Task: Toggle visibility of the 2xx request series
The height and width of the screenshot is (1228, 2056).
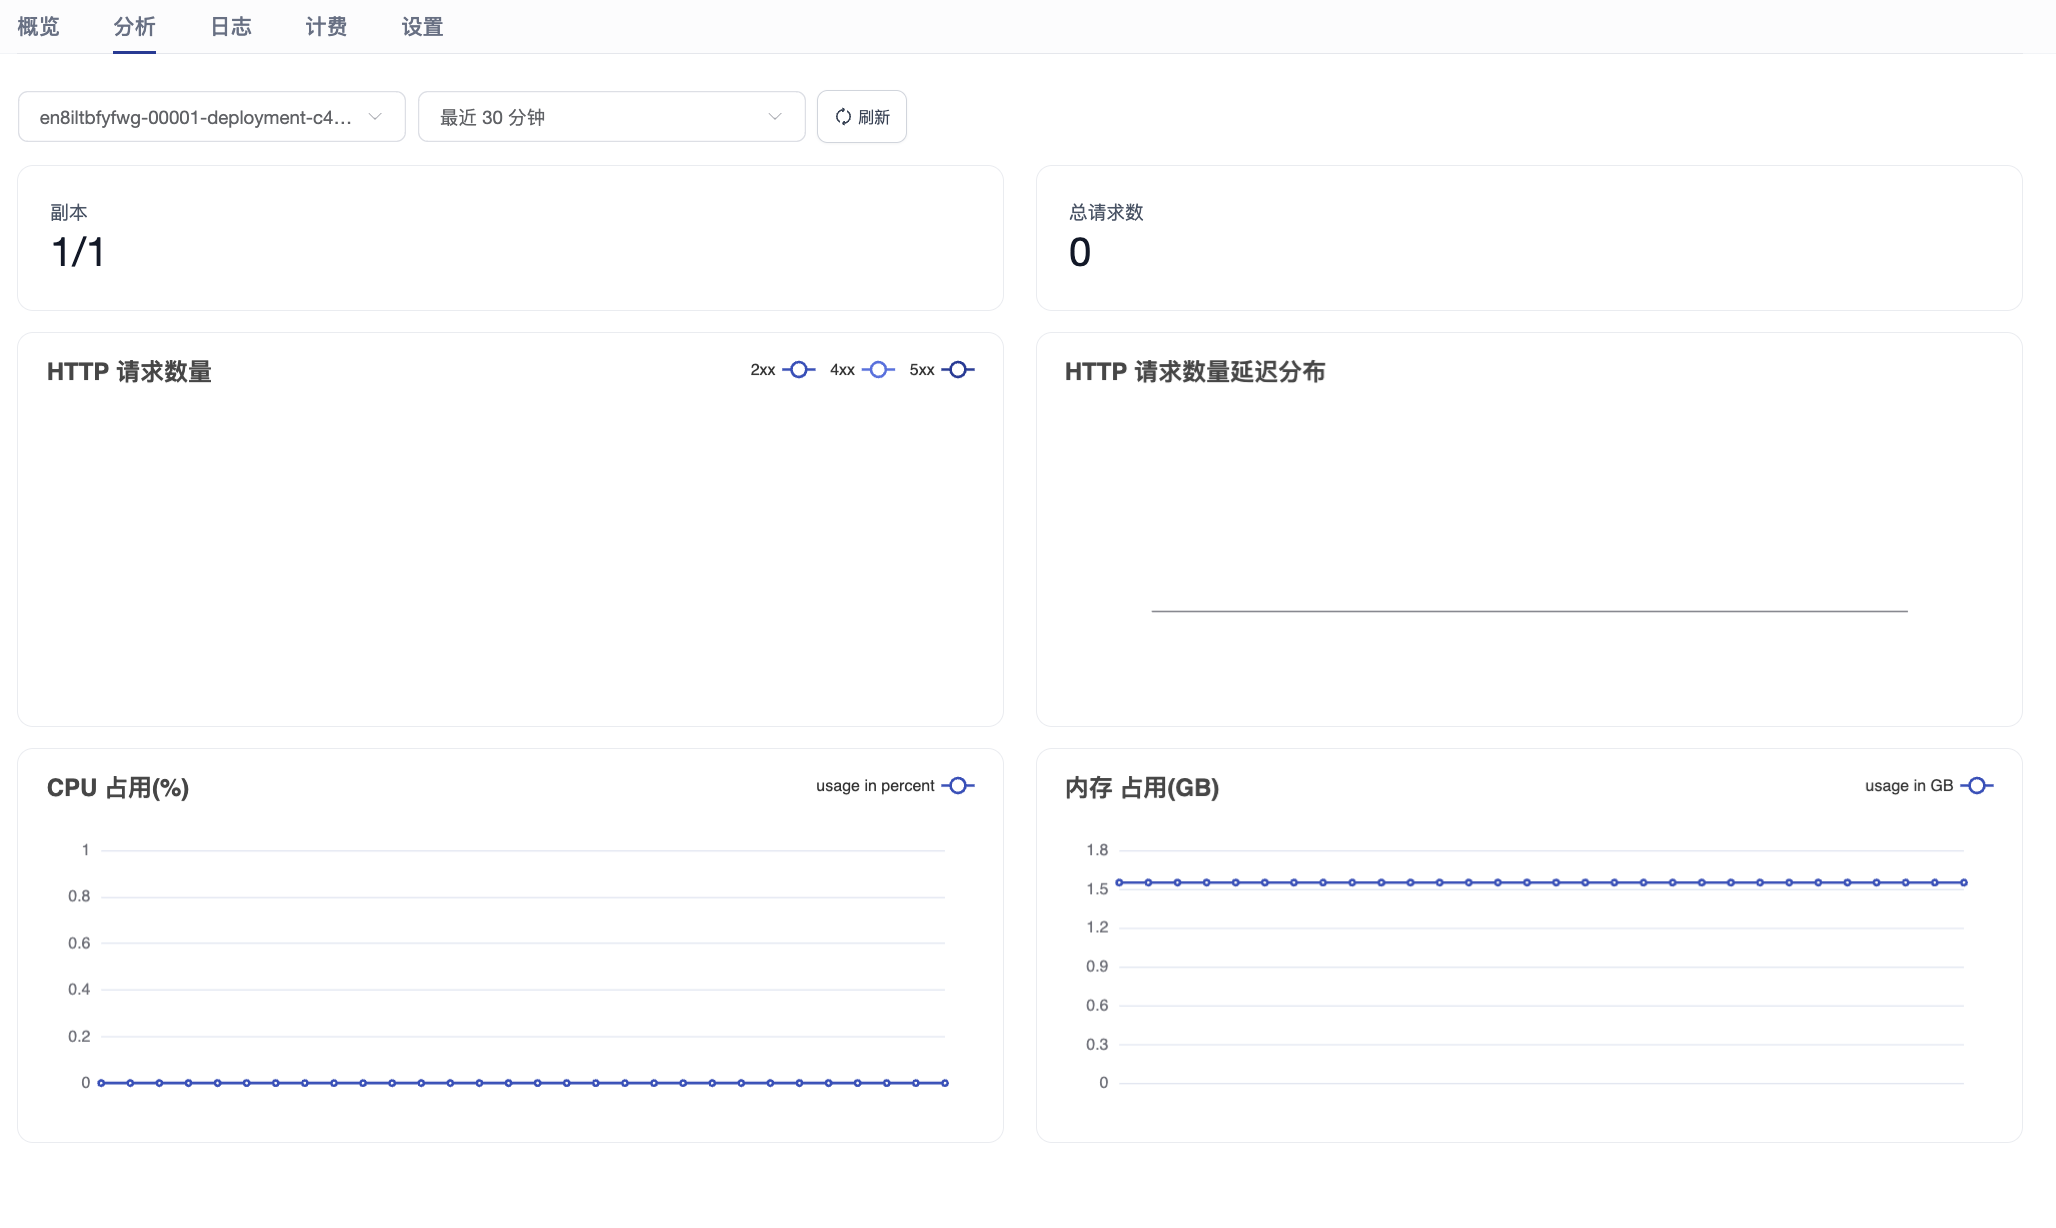Action: (x=796, y=370)
